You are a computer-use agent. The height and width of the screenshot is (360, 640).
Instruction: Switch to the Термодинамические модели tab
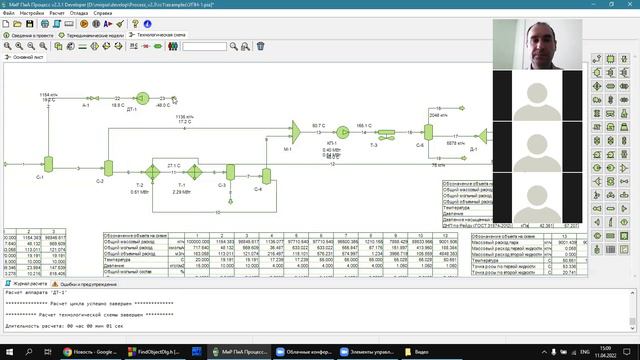(x=91, y=36)
